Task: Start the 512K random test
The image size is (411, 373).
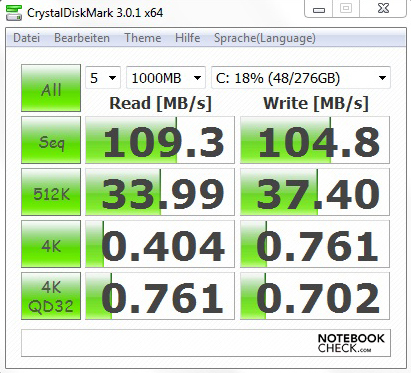Action: click(x=51, y=192)
